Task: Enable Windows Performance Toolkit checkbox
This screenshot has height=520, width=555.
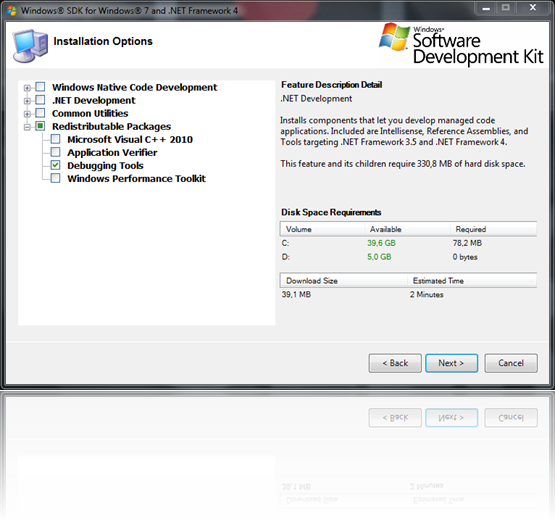Action: tap(56, 178)
